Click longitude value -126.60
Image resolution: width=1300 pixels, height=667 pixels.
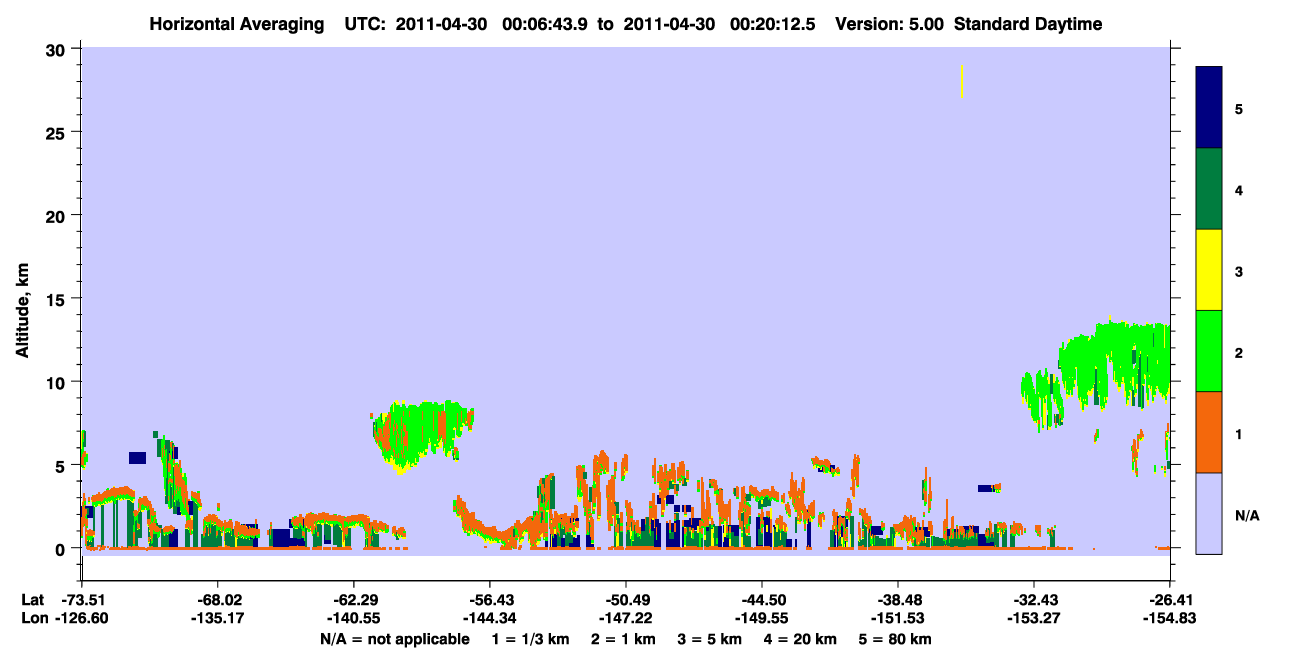tap(82, 619)
